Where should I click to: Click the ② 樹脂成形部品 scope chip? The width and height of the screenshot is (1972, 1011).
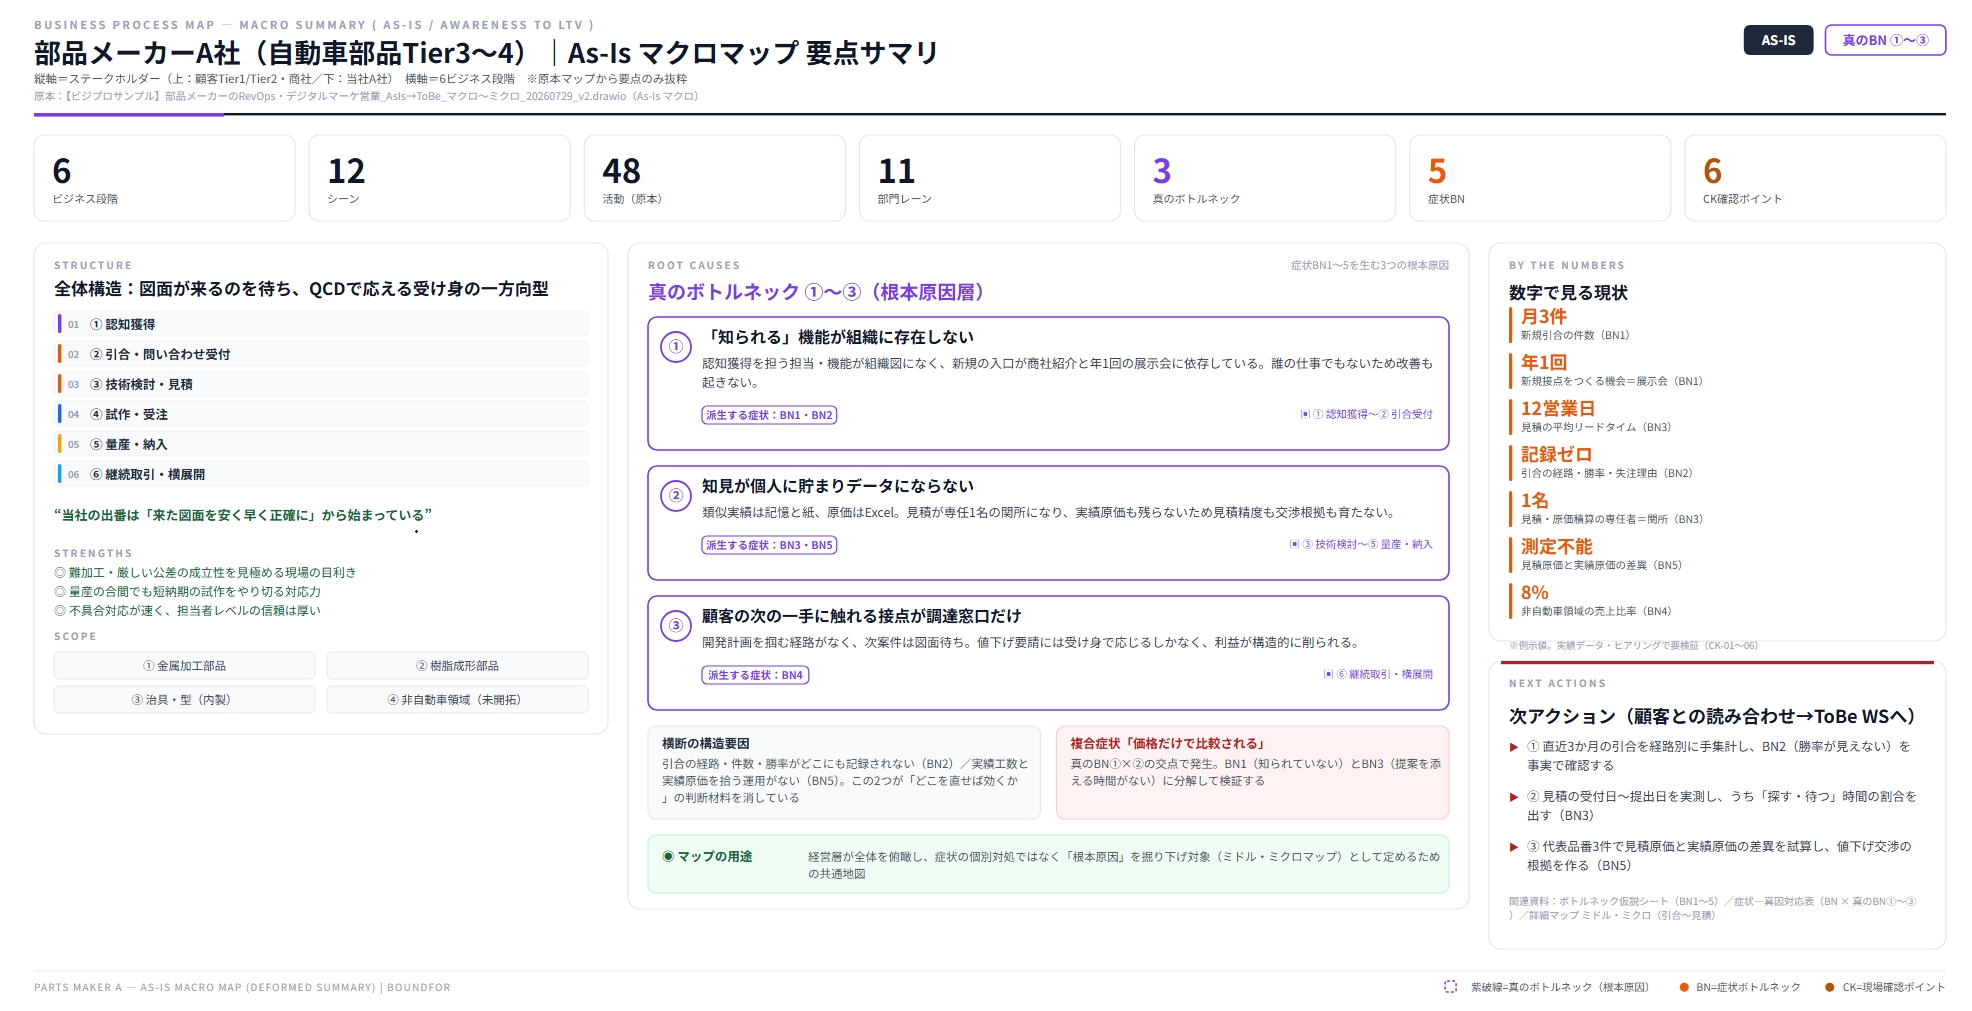[457, 666]
